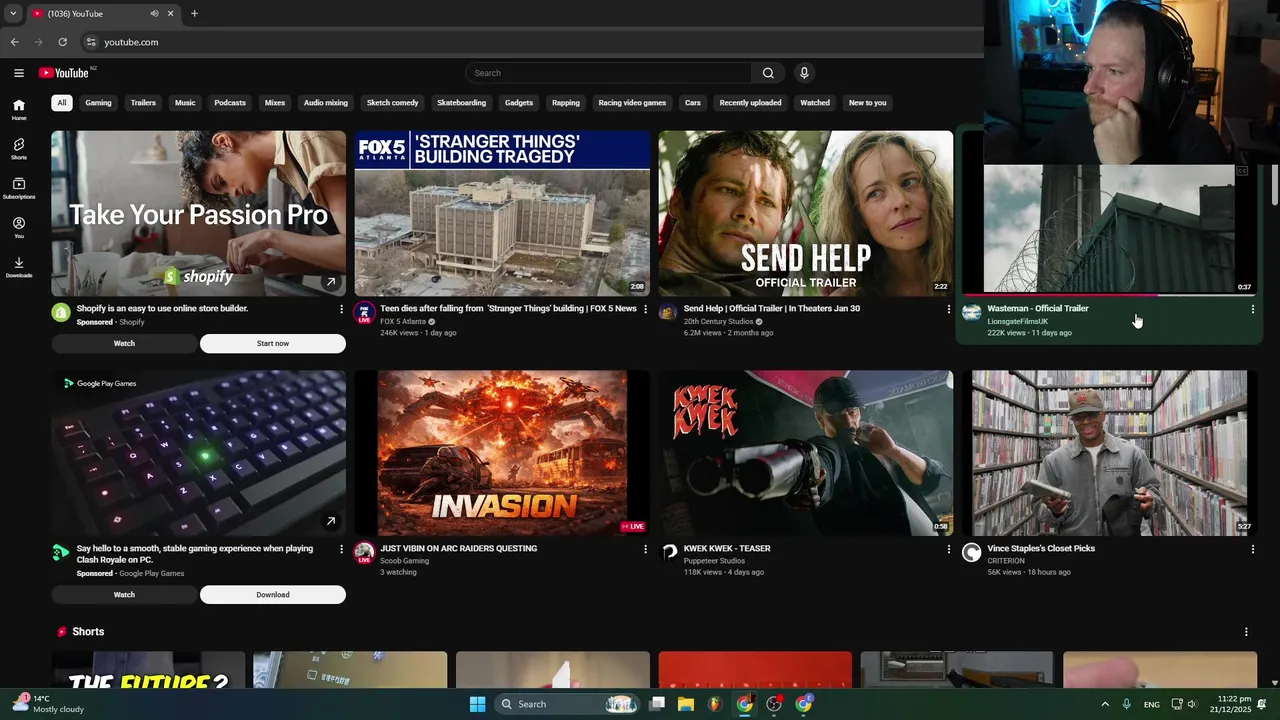Image resolution: width=1280 pixels, height=720 pixels.
Task: Open Send Help Official Trailer title
Action: [772, 308]
